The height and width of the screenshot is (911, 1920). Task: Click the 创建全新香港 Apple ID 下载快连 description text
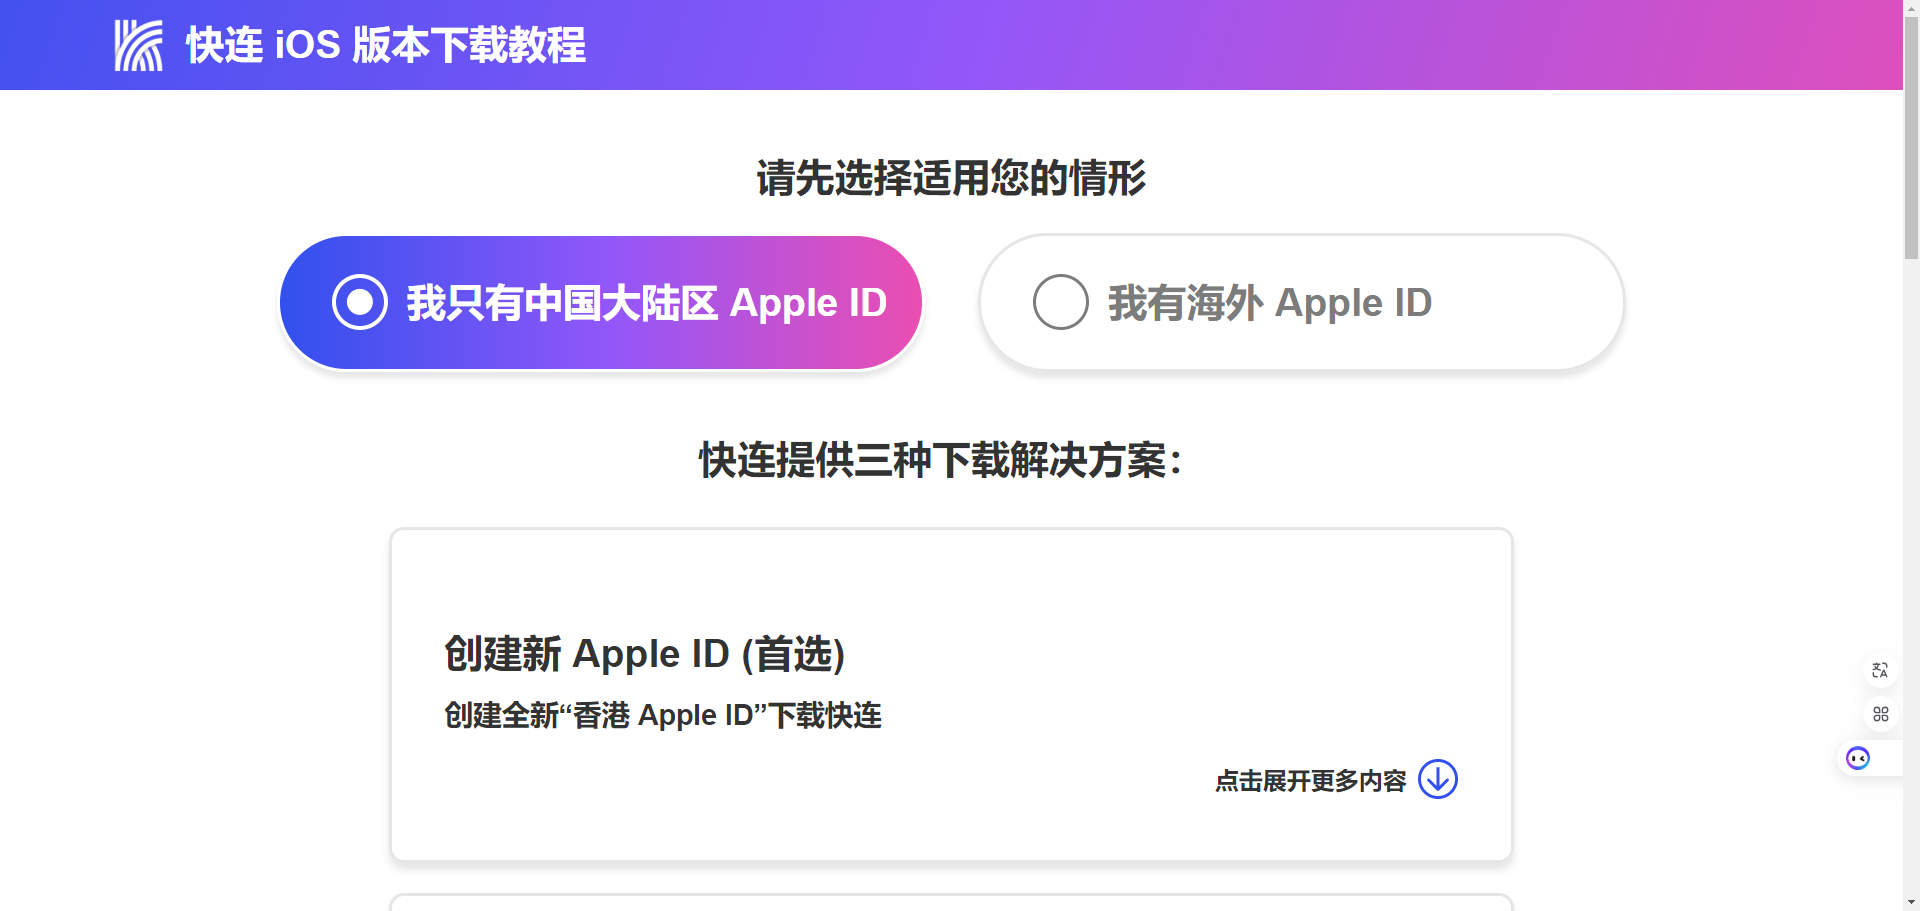(x=663, y=715)
